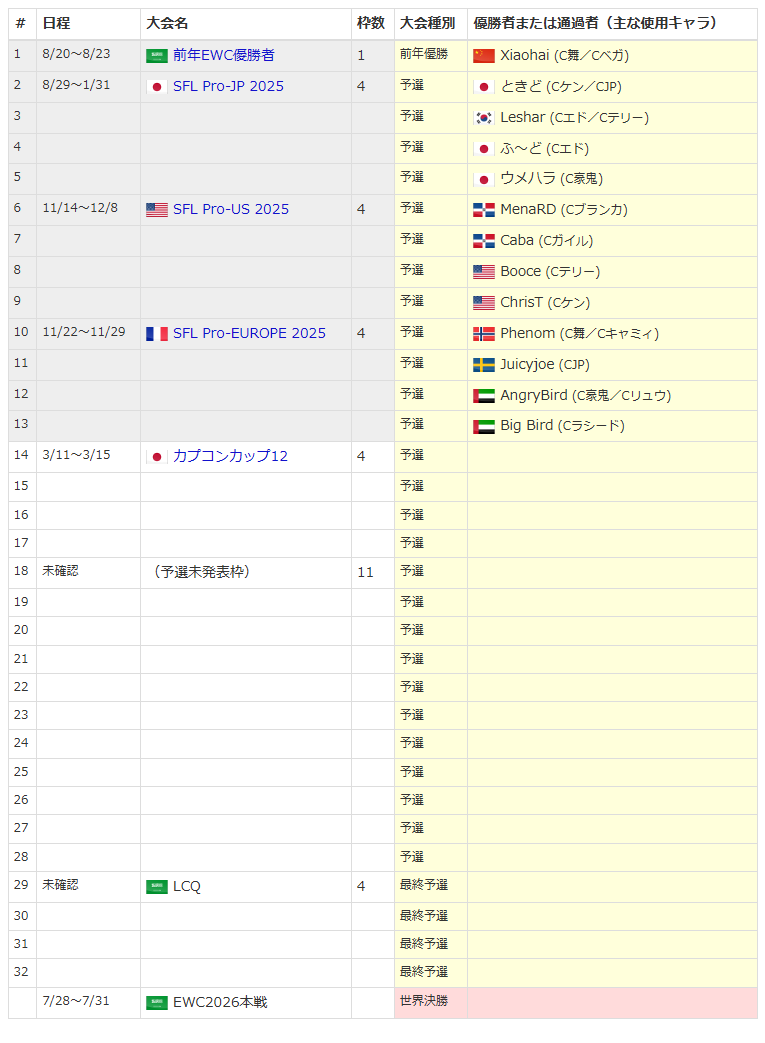765x1043 pixels.
Task: Open the カプコンカップ12 link
Action: [230, 456]
